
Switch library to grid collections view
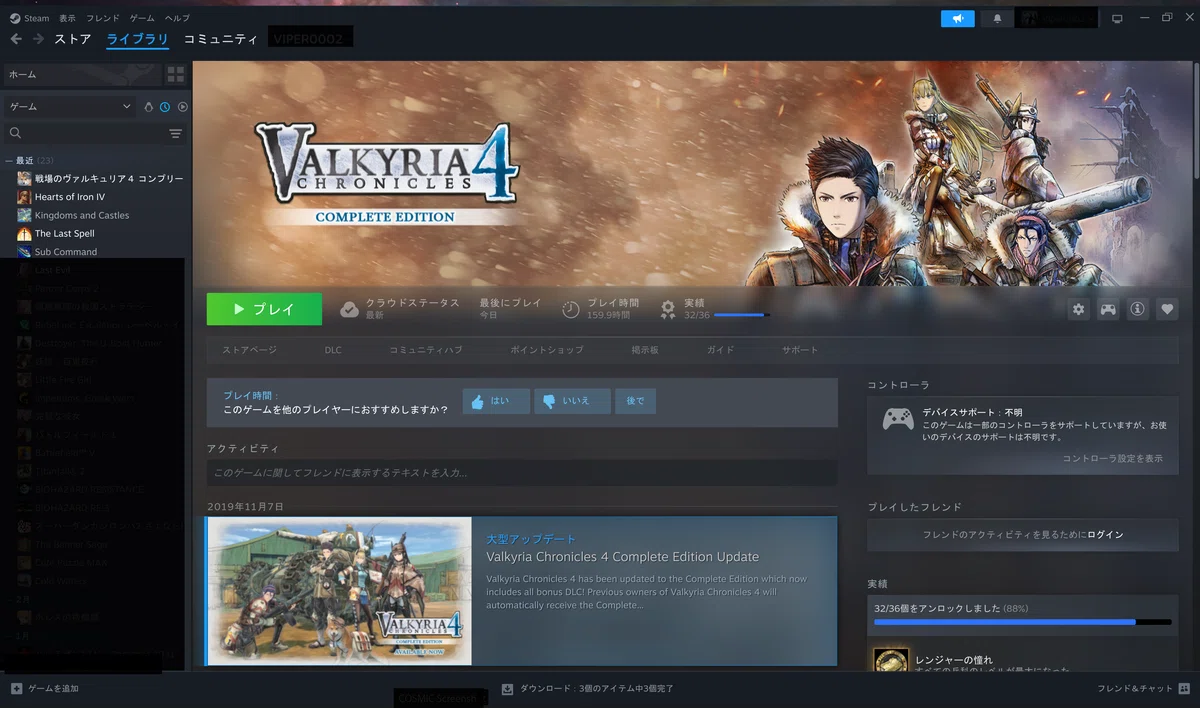[176, 74]
